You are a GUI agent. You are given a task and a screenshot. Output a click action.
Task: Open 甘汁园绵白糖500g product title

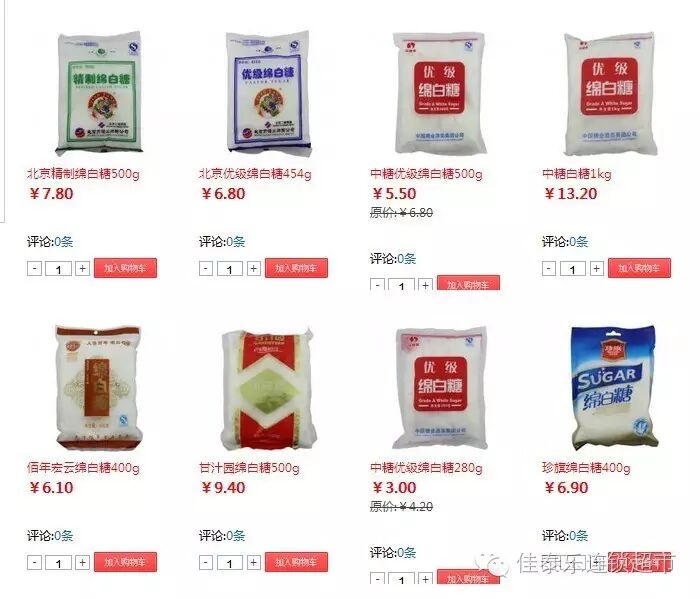pyautogui.click(x=249, y=467)
